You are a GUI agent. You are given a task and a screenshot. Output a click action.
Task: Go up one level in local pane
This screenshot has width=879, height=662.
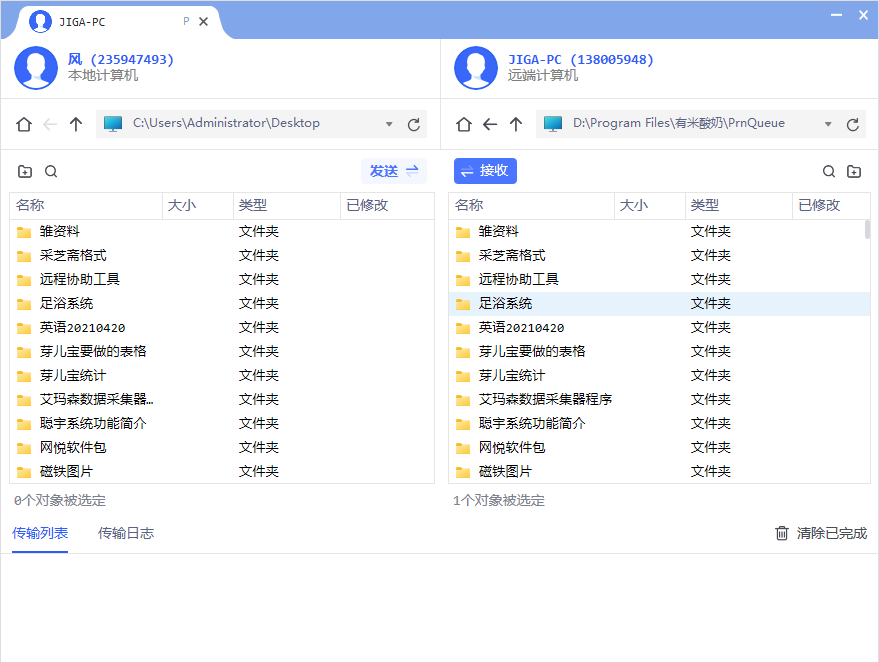click(76, 124)
